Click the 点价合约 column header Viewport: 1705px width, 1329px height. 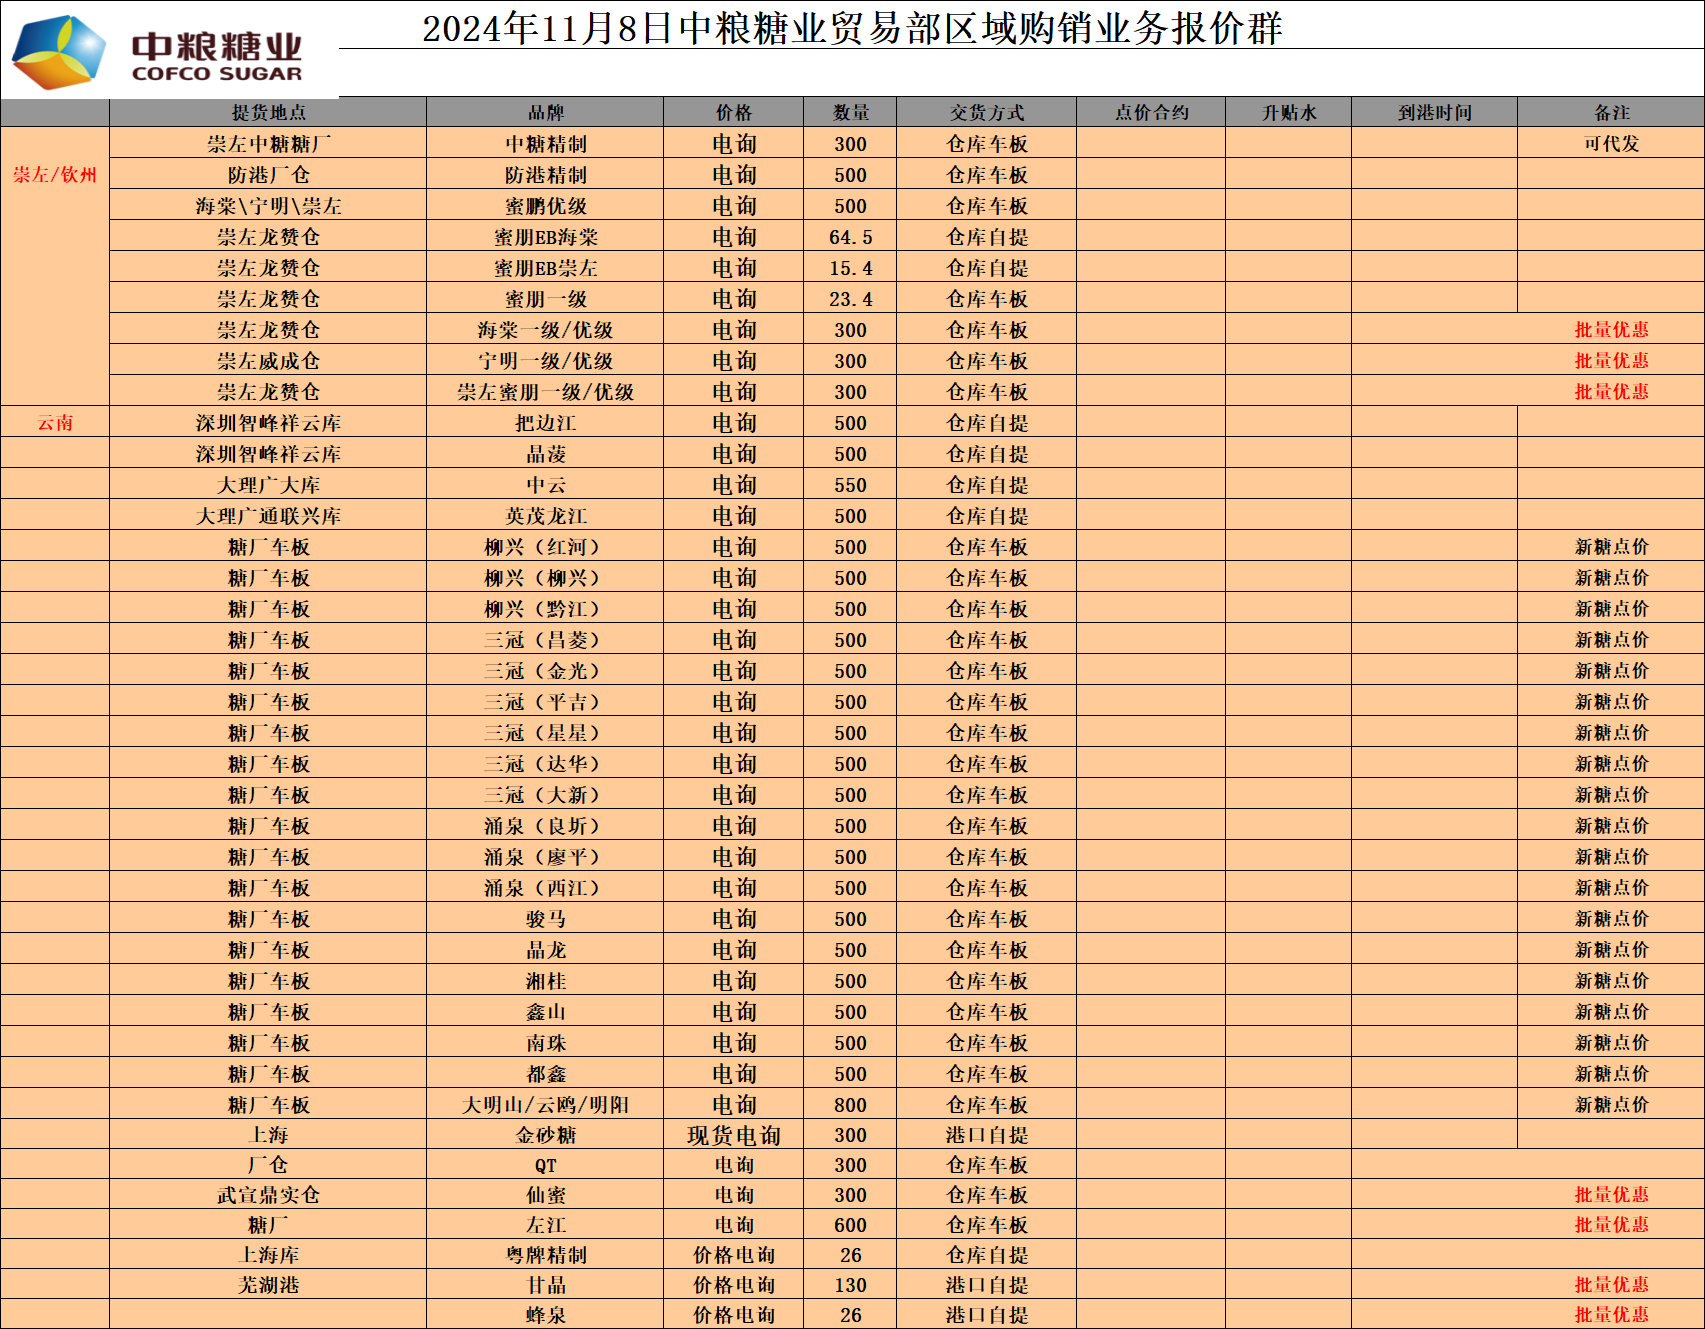coord(1151,113)
